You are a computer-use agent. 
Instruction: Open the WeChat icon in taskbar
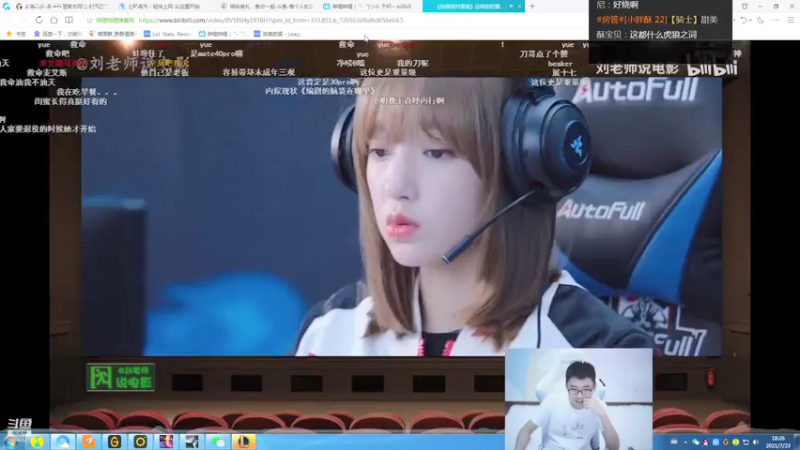coord(218,441)
